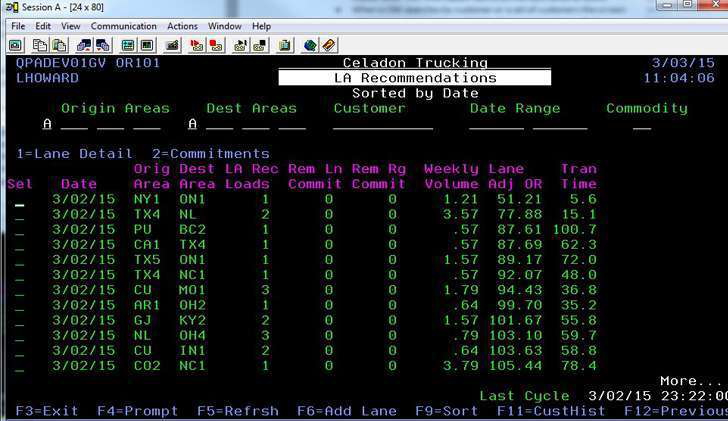Click the globe Support toolbar icon
Viewport: 728px width, 421px height.
point(310,45)
